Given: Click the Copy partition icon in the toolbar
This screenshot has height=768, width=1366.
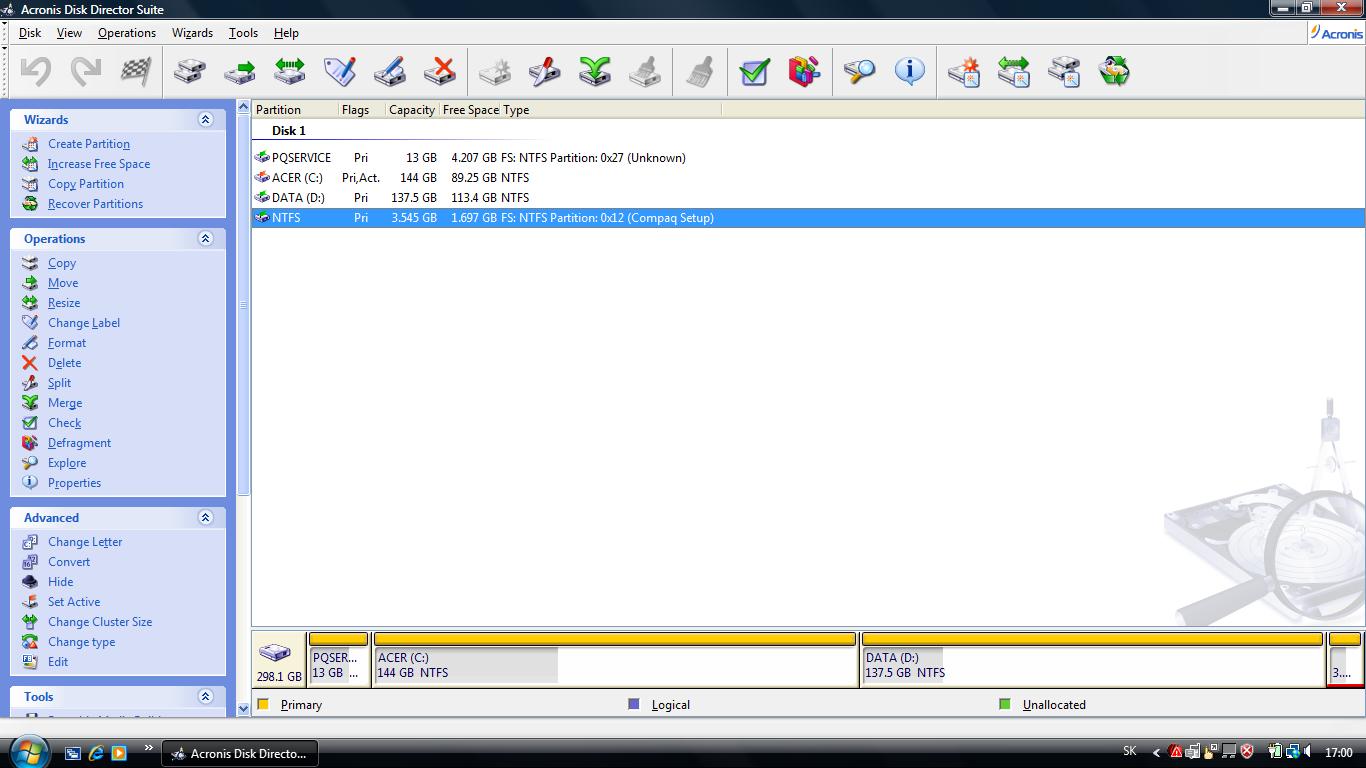Looking at the screenshot, I should coord(190,71).
